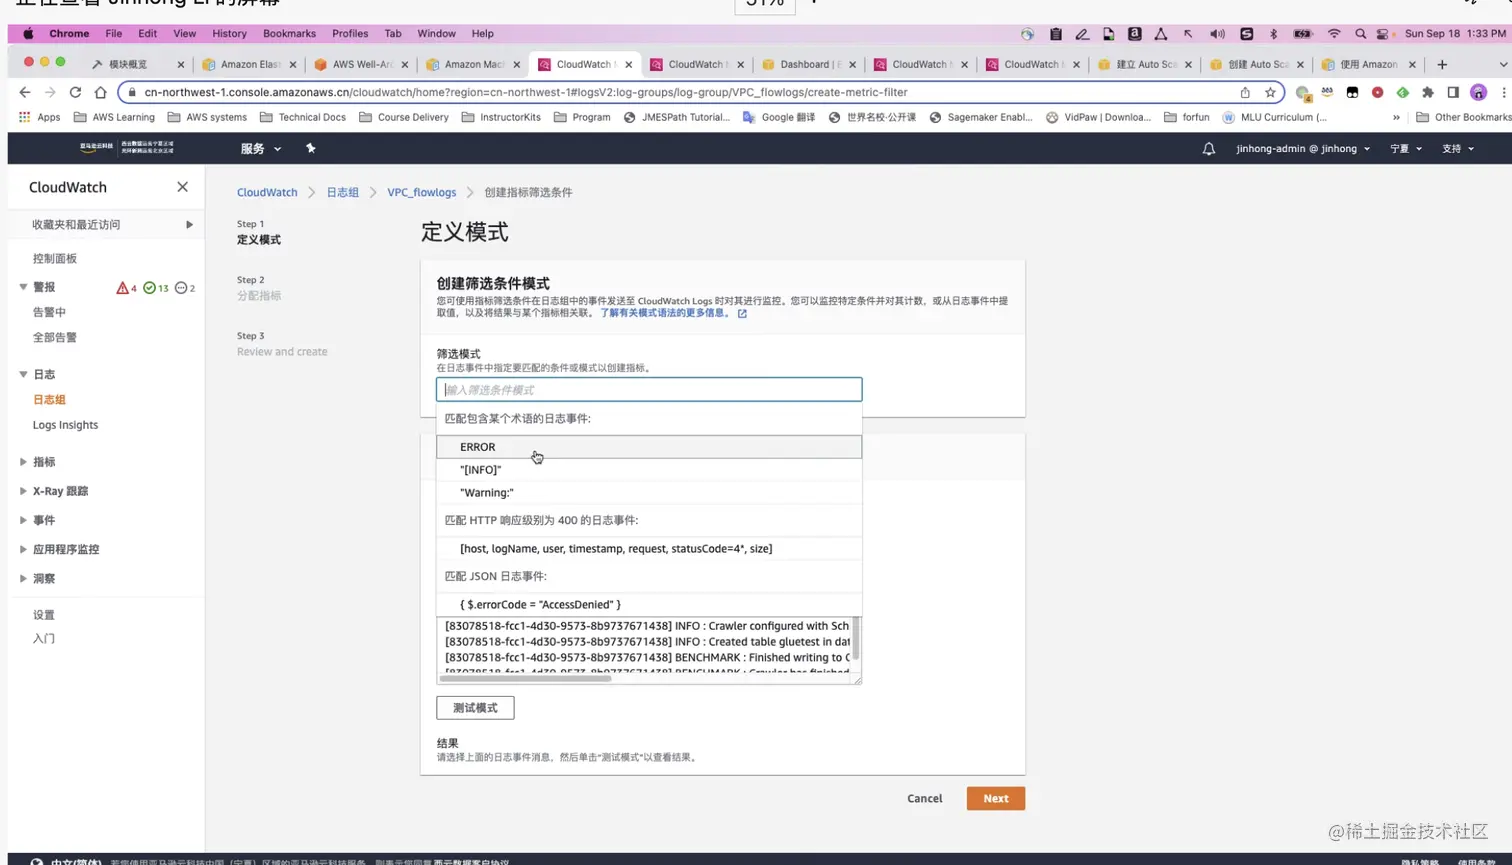Expand 收藏夹和最近访问 in the sidebar
The width and height of the screenshot is (1512, 865).
[189, 225]
